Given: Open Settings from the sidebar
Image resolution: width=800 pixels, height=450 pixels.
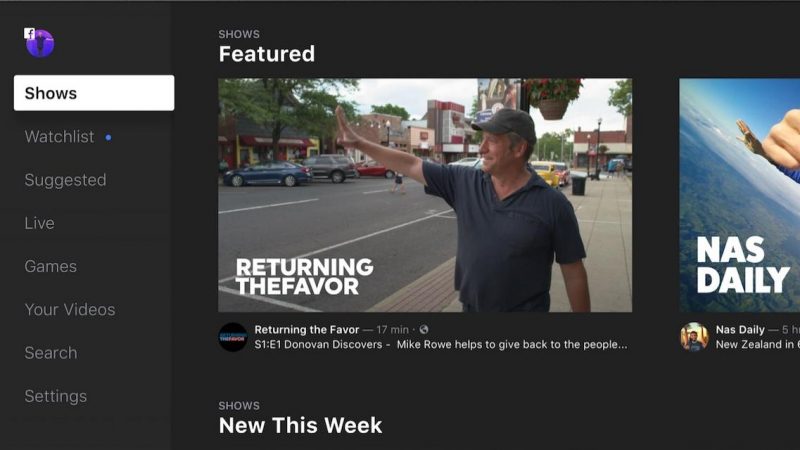Looking at the screenshot, I should [56, 396].
